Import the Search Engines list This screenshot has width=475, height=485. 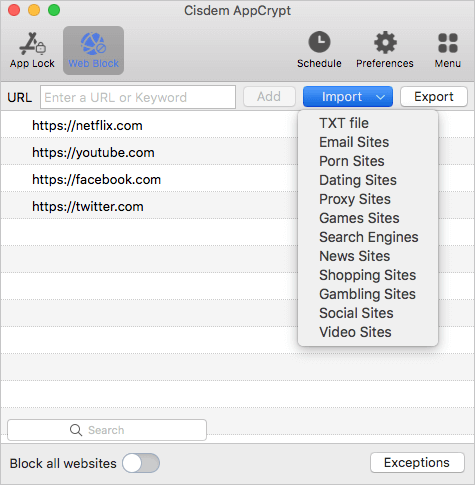[369, 237]
